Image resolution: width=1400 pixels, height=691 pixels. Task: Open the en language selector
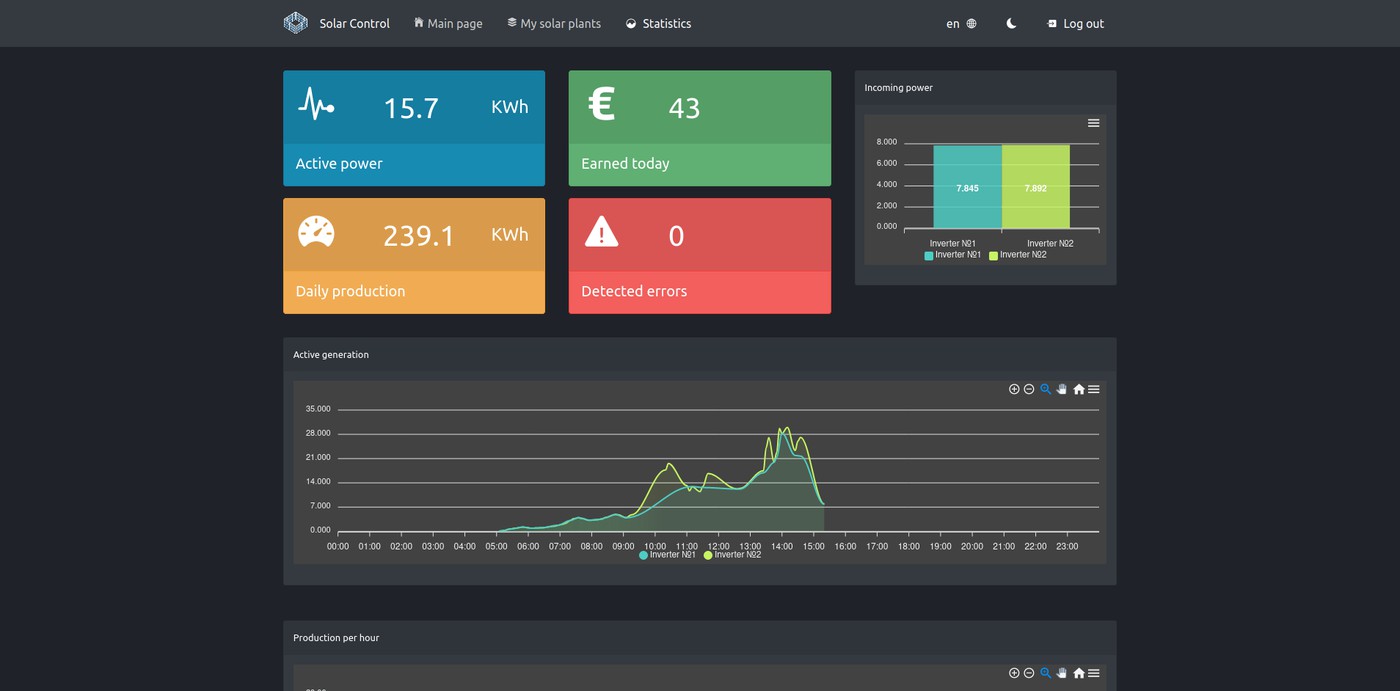[960, 23]
